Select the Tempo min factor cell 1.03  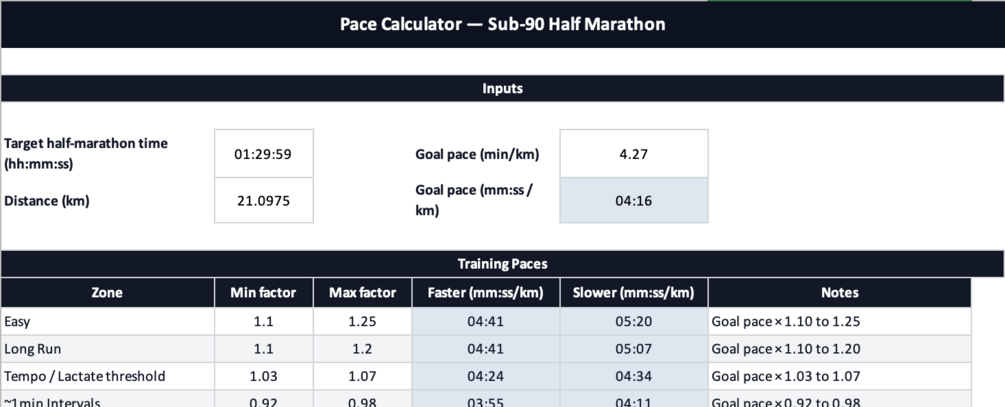click(264, 376)
